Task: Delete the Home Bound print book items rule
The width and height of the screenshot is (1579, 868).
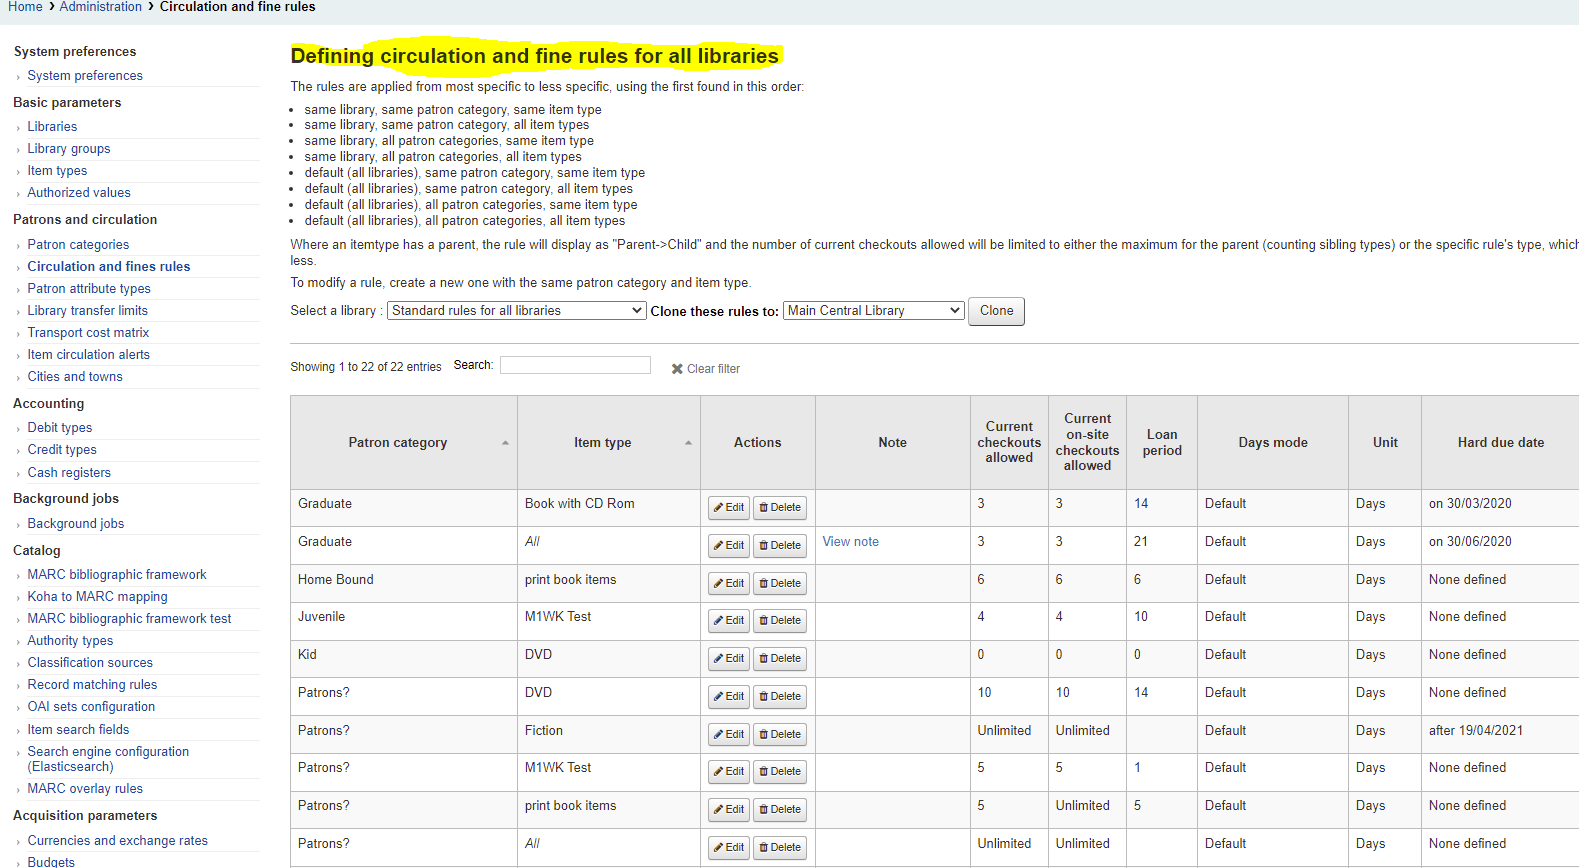Action: point(780,584)
